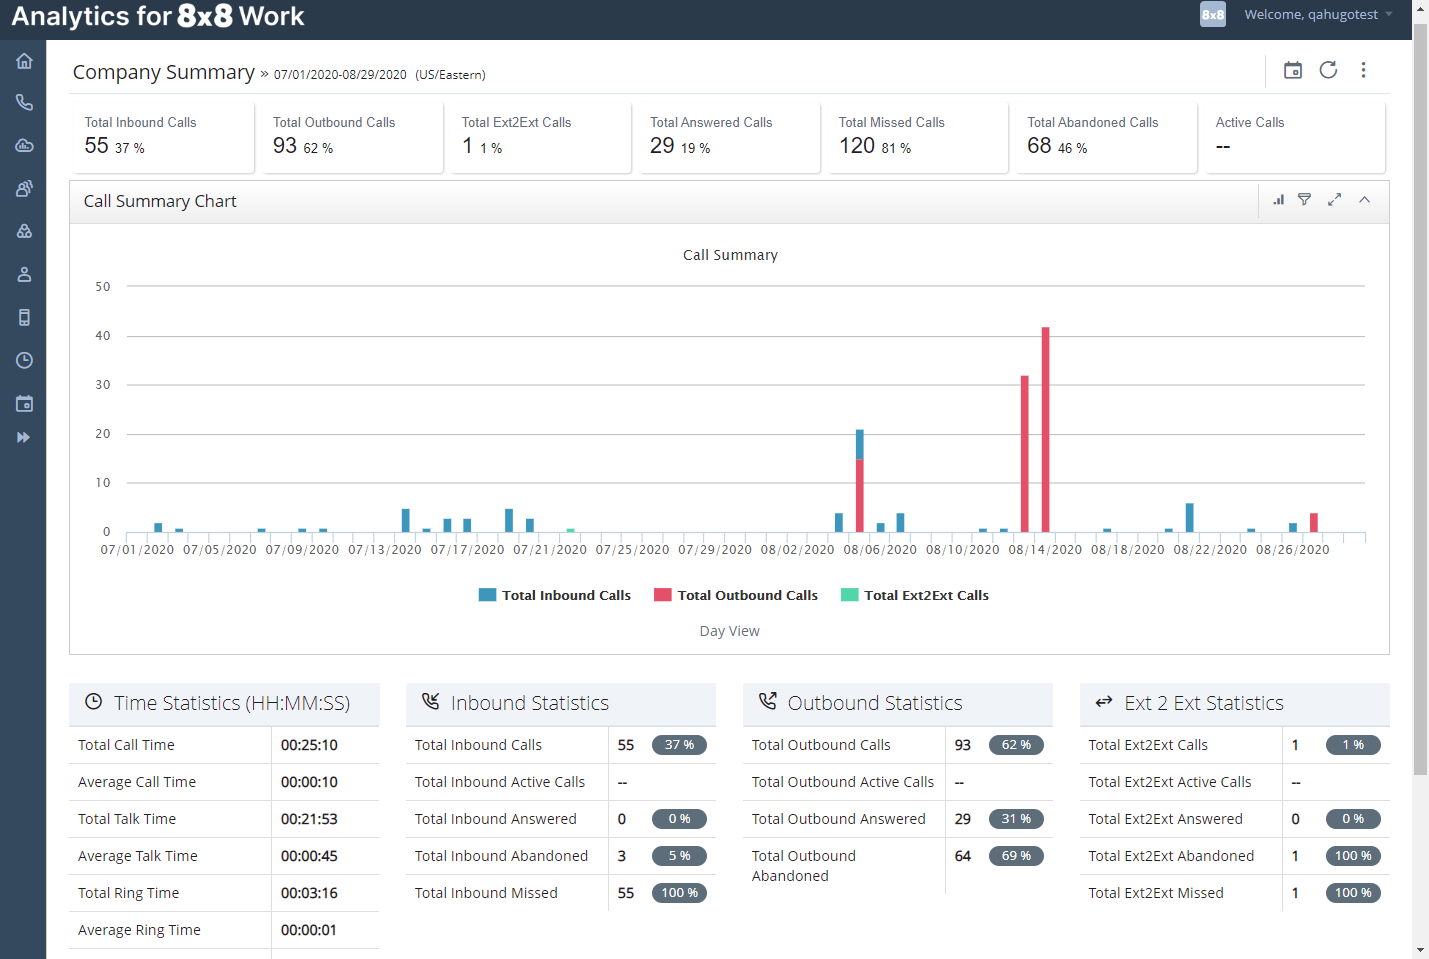1429x959 pixels.
Task: Collapse the Call Summary Chart panel
Action: click(x=1364, y=200)
